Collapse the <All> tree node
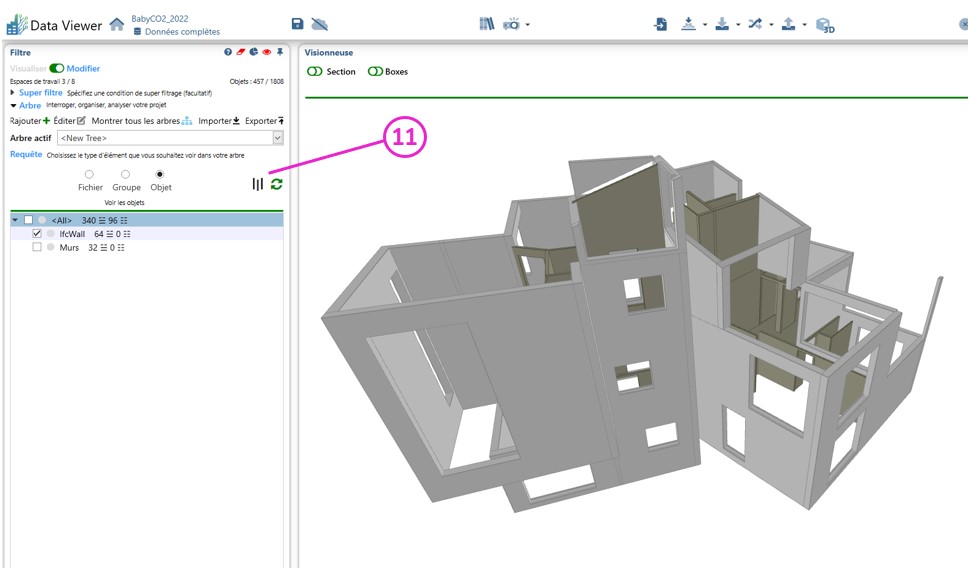This screenshot has width=969, height=568. click(x=14, y=220)
